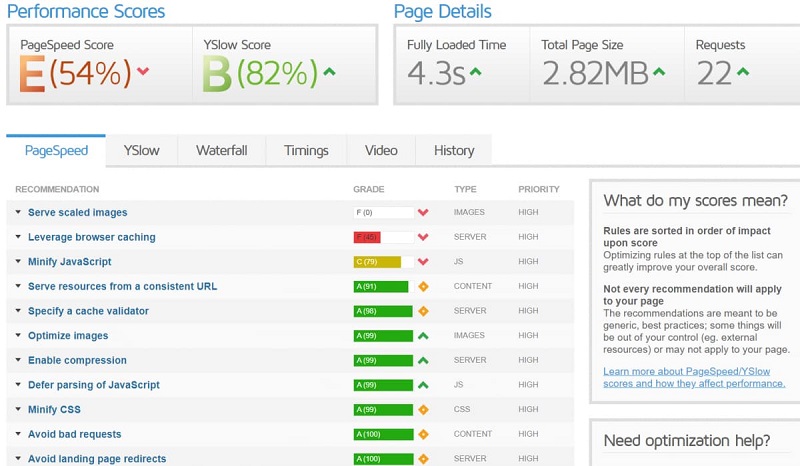Expand the Defer parsing of JavaScript triangle
Viewport: 800px width, 466px height.
point(18,384)
